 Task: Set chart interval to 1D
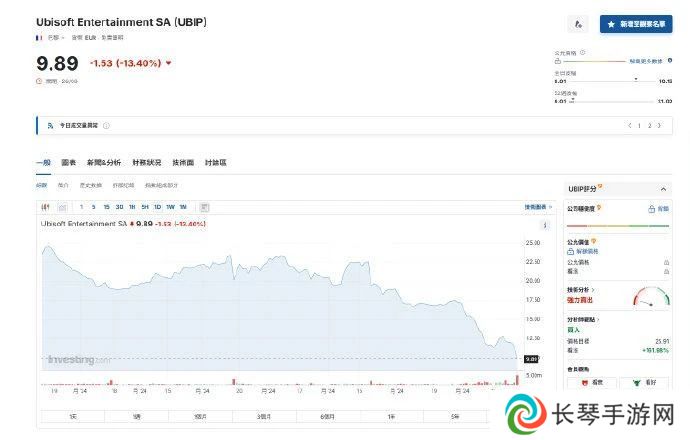[x=158, y=207]
